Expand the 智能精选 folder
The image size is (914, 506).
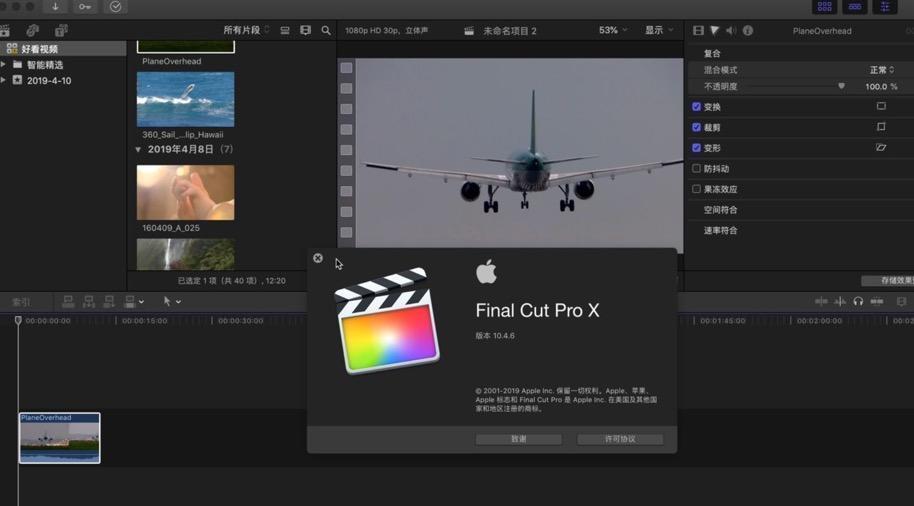point(3,64)
